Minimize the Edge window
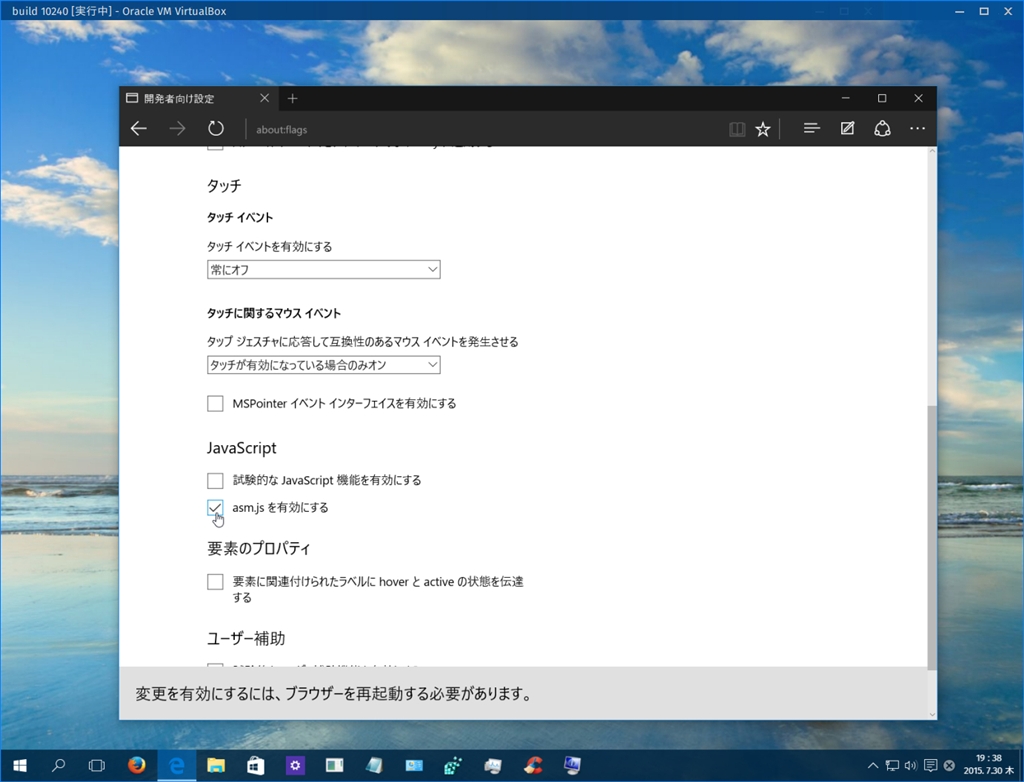 tap(846, 98)
